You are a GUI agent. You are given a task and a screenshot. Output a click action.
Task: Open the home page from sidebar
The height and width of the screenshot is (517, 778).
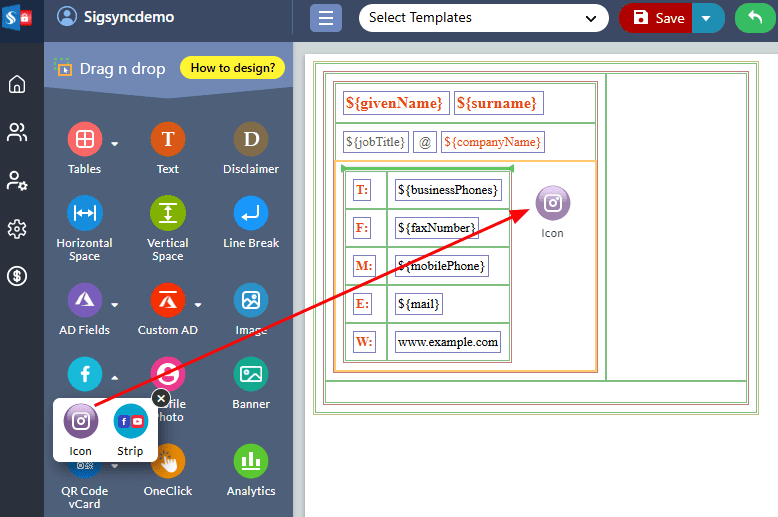pyautogui.click(x=17, y=84)
